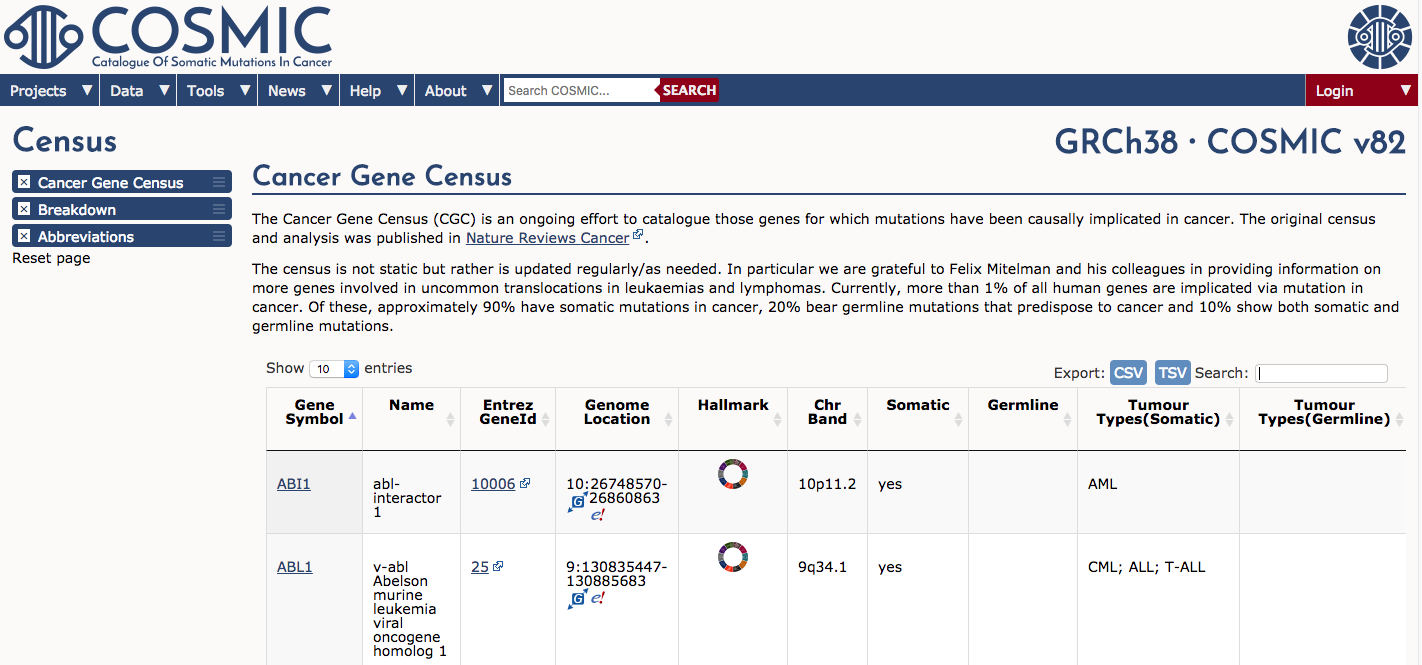Open Entrez GeneId 10006 link
The image size is (1422, 665).
pos(493,484)
